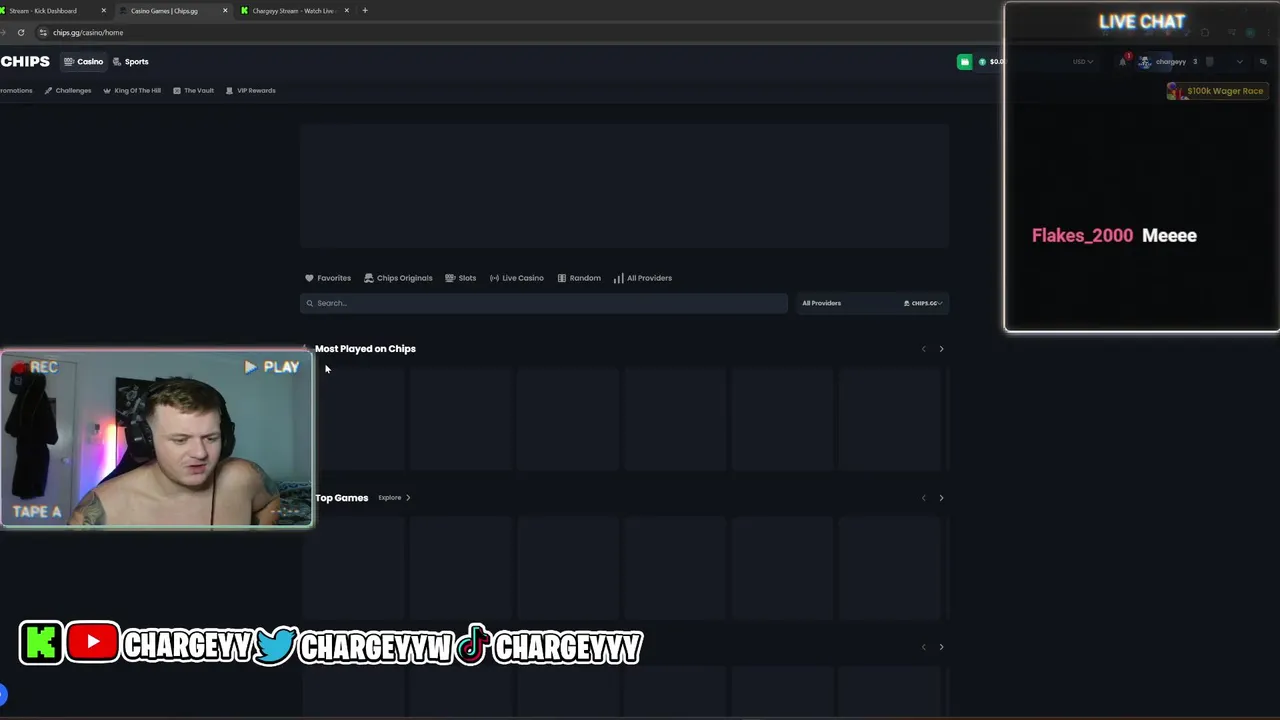
Task: Toggle the chat panel icon
Action: (1263, 62)
